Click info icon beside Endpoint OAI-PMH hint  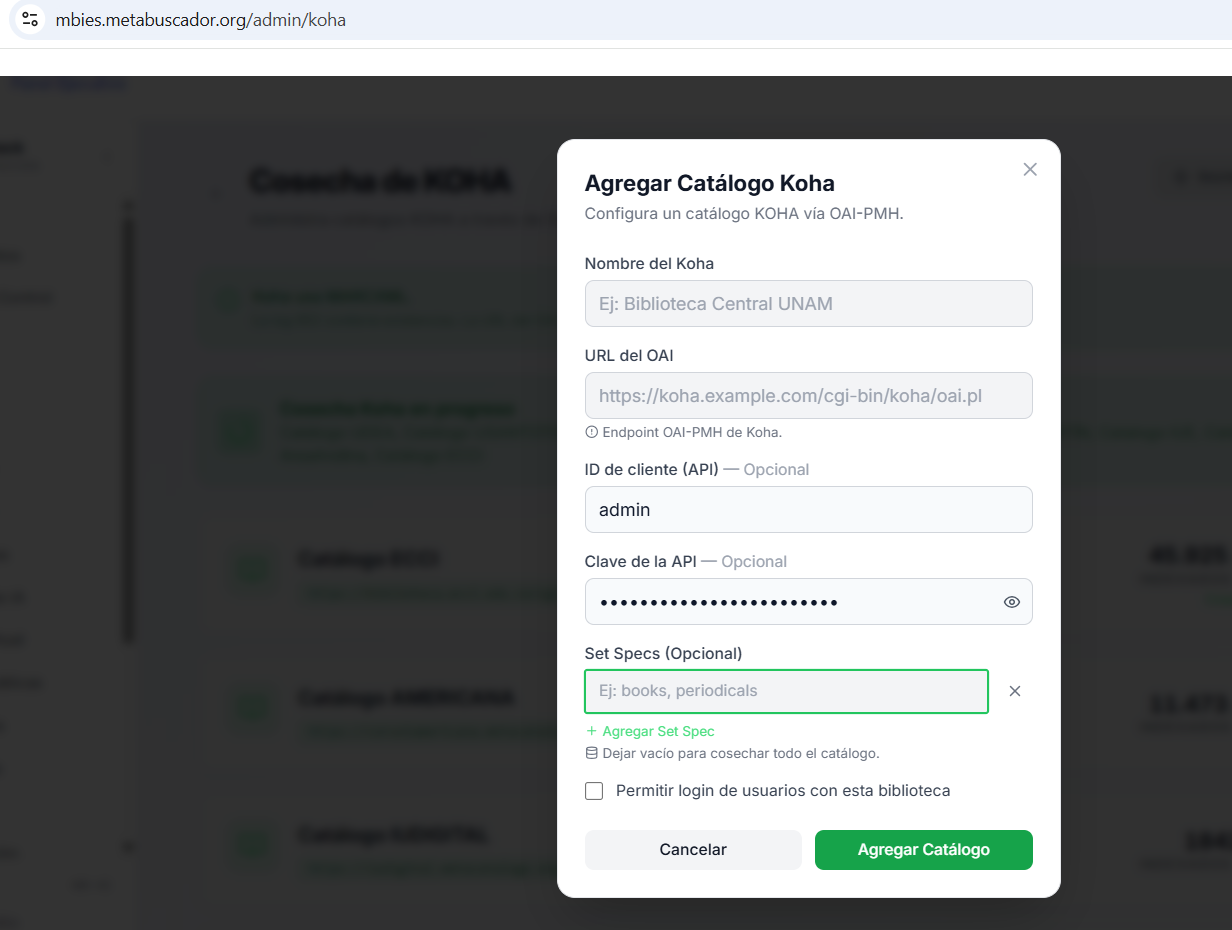coord(591,433)
